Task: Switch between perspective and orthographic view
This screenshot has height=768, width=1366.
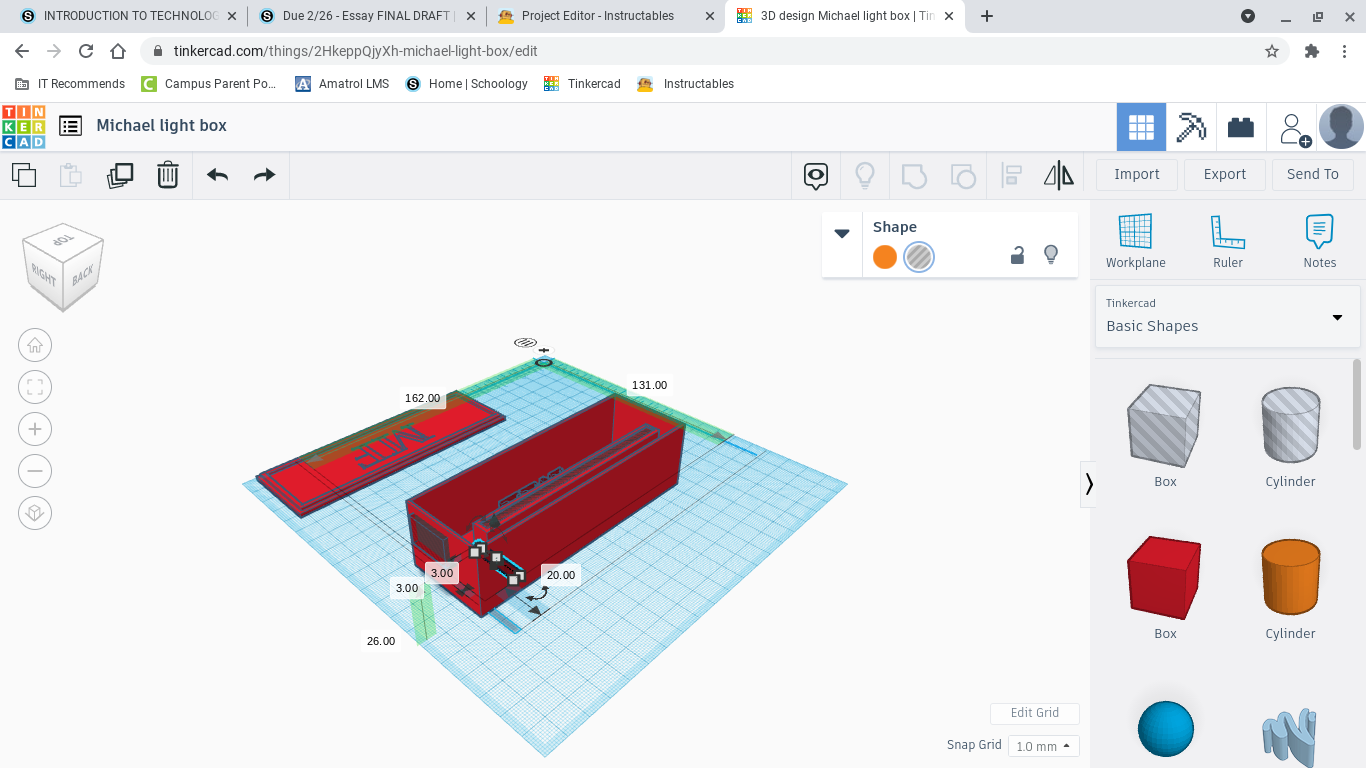Action: pyautogui.click(x=35, y=513)
